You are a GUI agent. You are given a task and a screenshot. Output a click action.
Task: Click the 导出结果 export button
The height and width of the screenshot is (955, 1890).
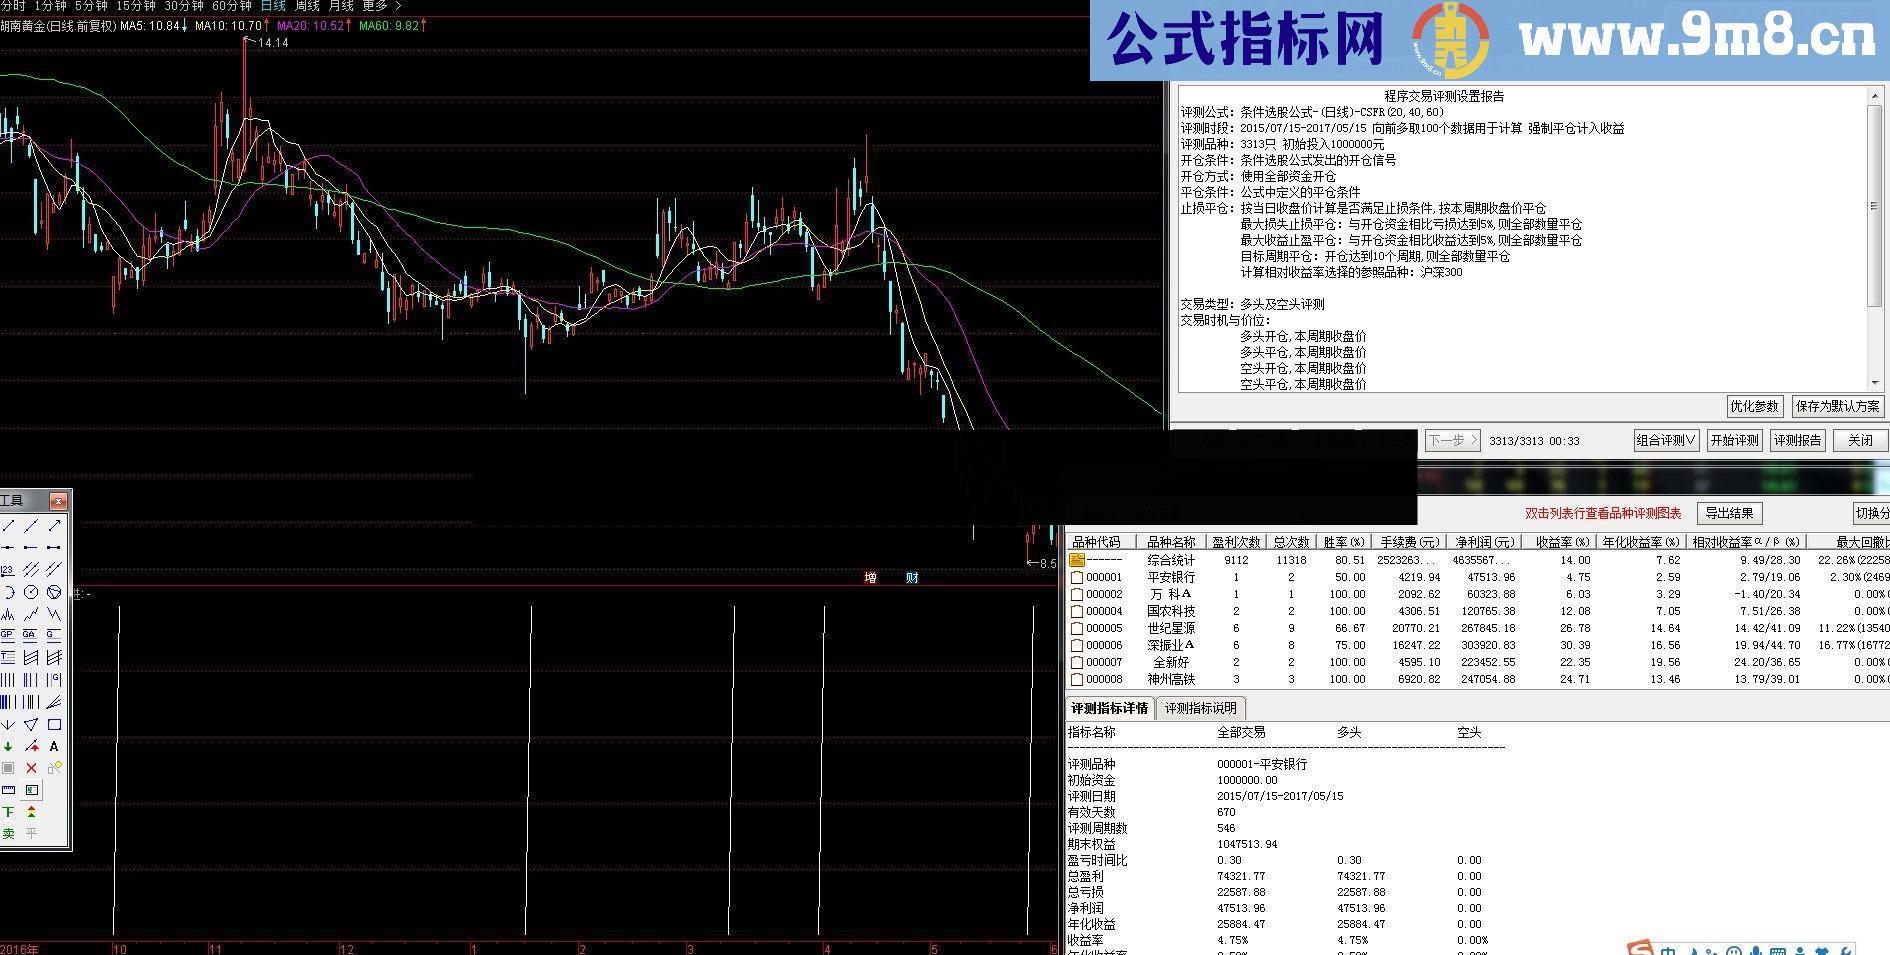coord(1729,513)
